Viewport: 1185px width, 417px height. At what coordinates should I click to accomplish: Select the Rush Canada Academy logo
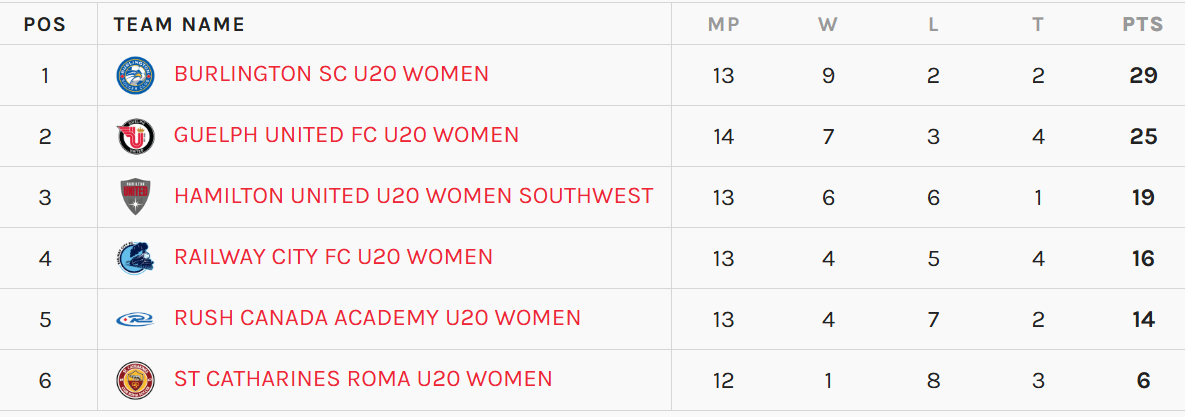tap(135, 319)
